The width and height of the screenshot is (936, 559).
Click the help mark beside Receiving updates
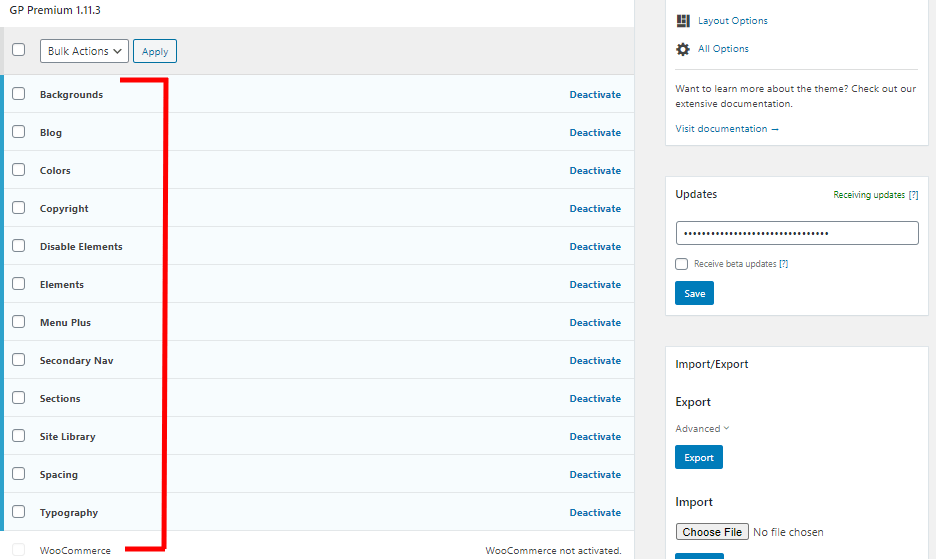coord(913,195)
